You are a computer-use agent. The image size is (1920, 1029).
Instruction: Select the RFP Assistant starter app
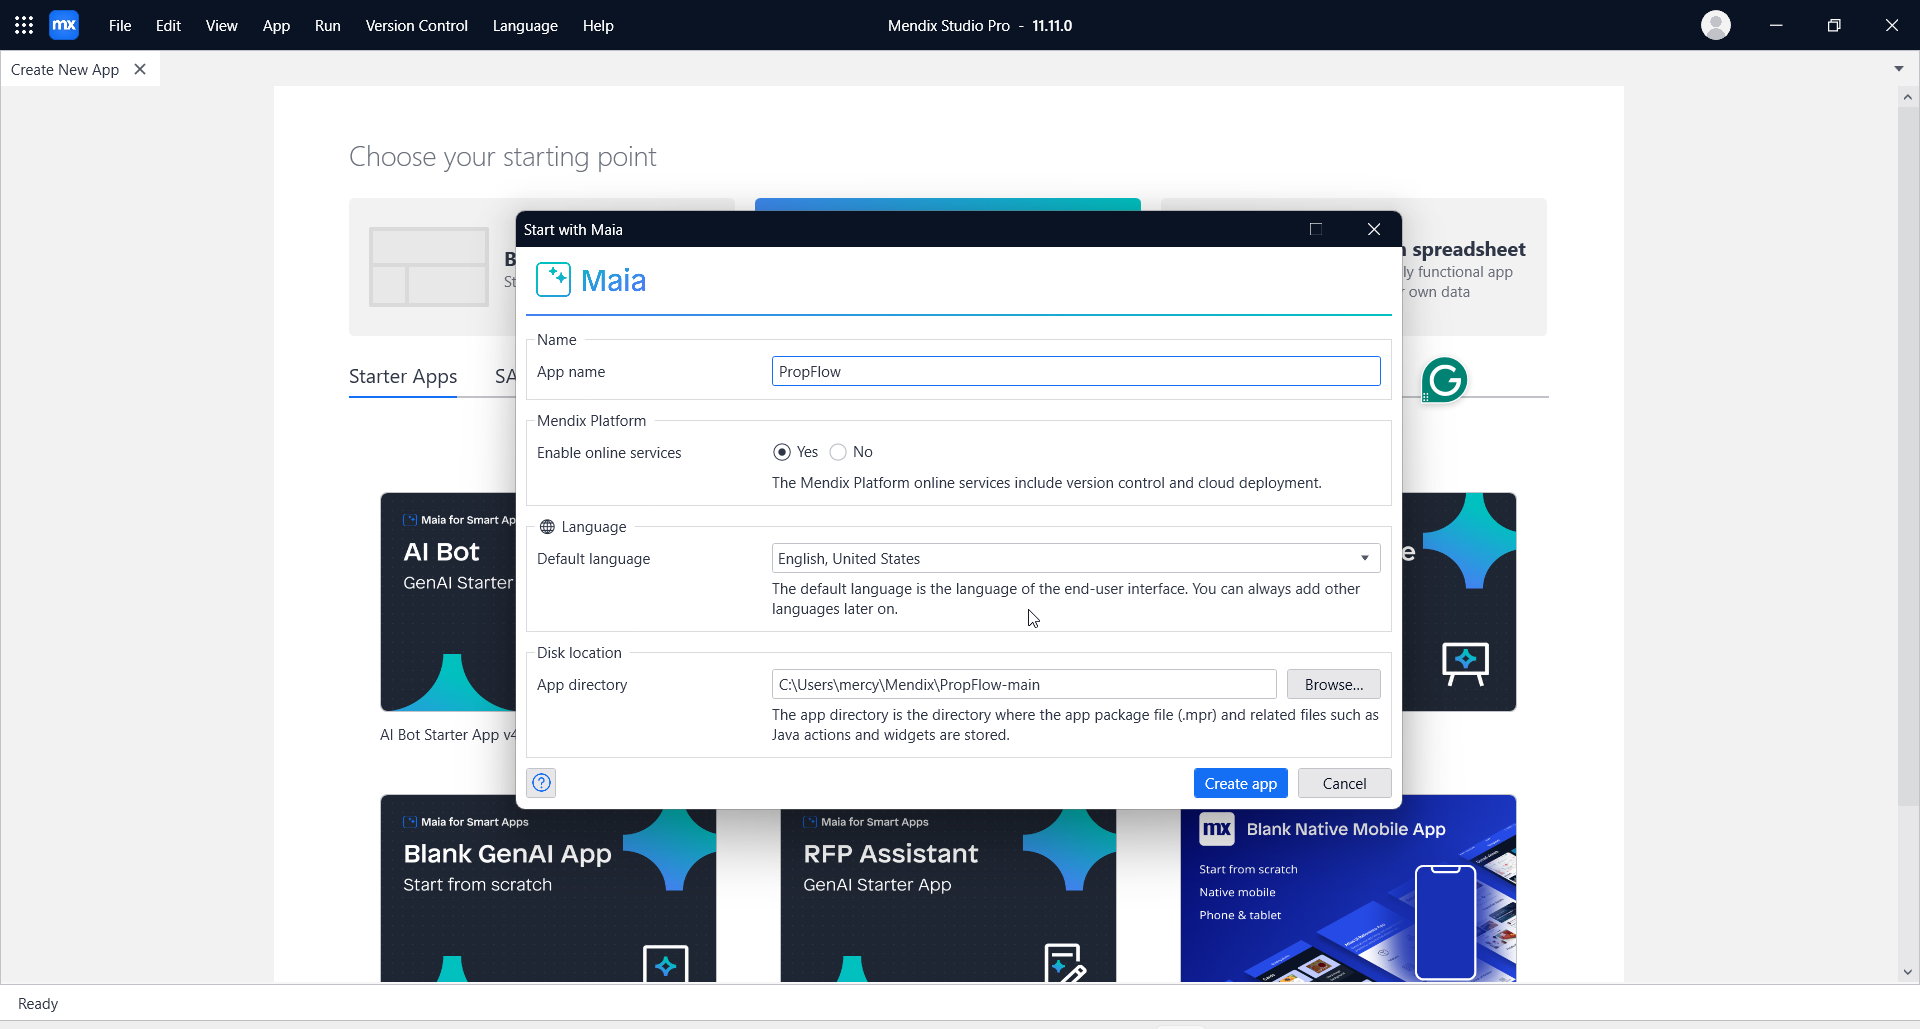pyautogui.click(x=948, y=895)
